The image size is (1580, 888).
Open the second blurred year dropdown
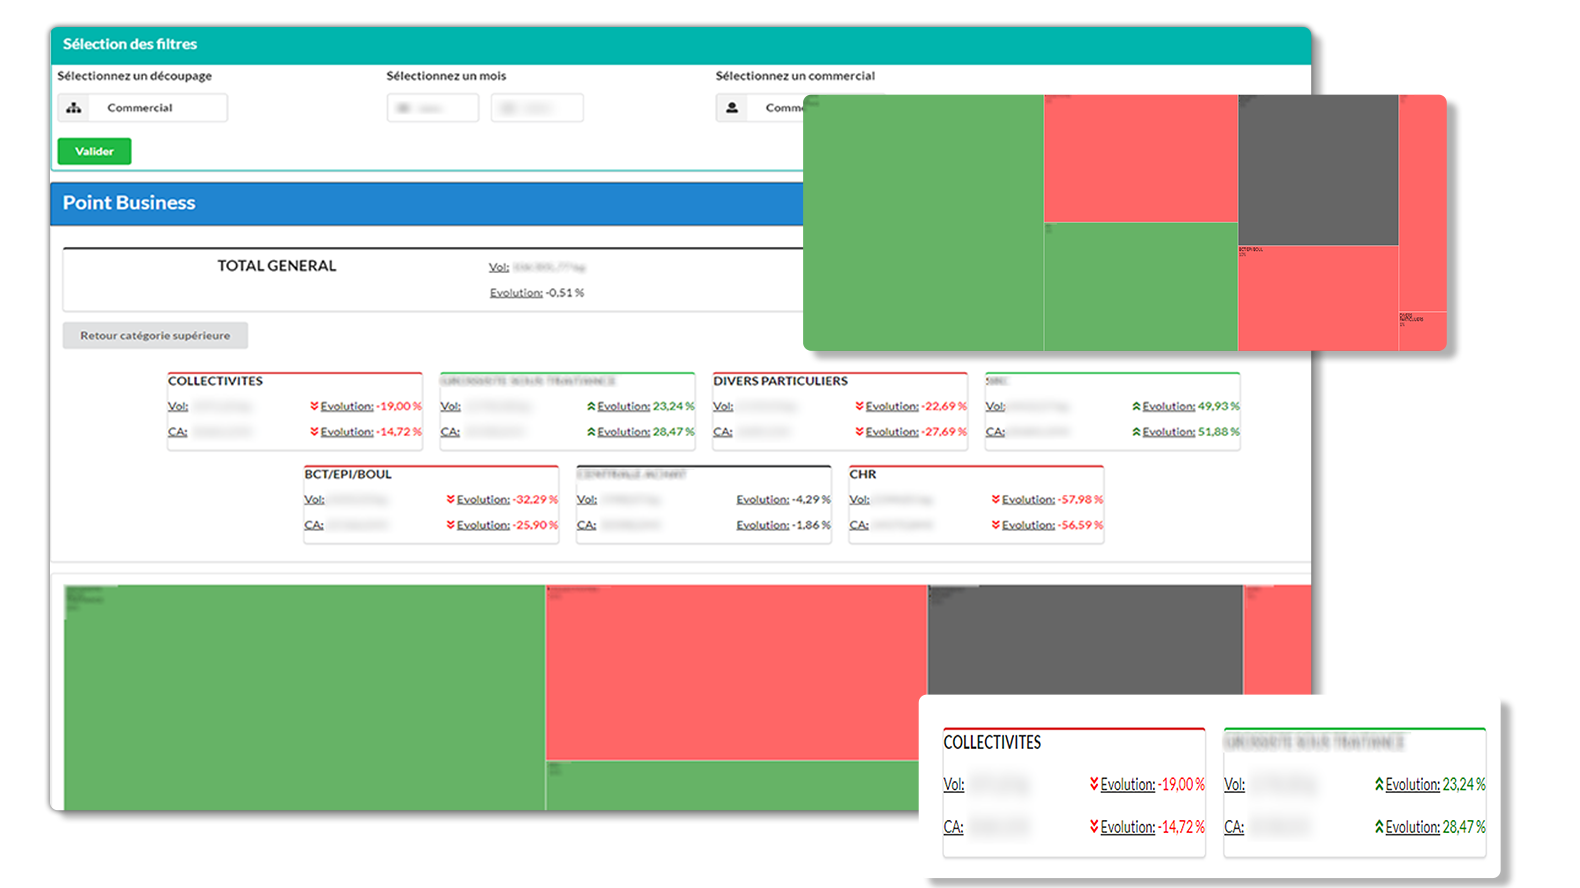(537, 108)
